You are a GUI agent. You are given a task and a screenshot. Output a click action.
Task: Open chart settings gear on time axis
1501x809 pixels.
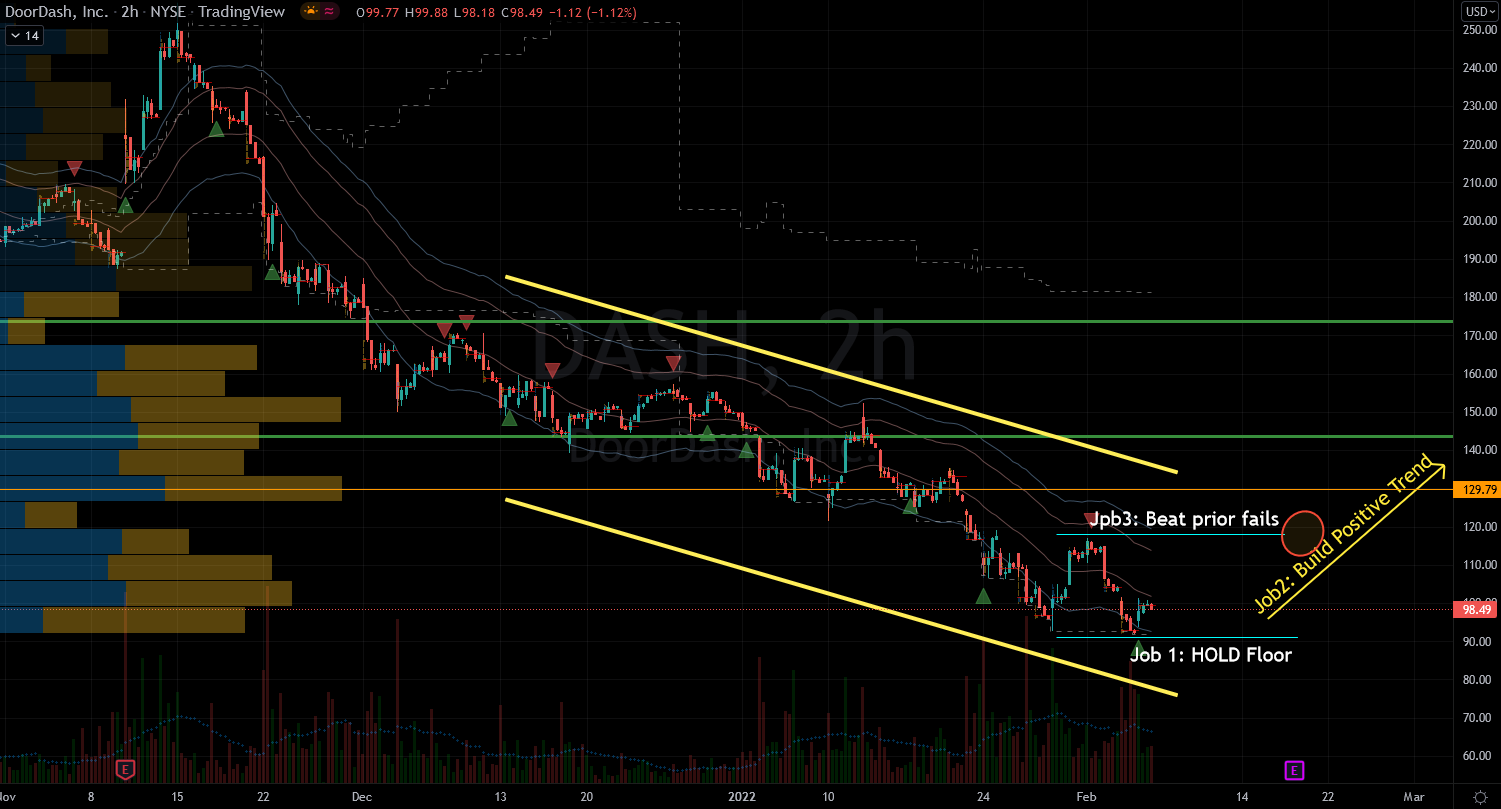pos(1480,797)
